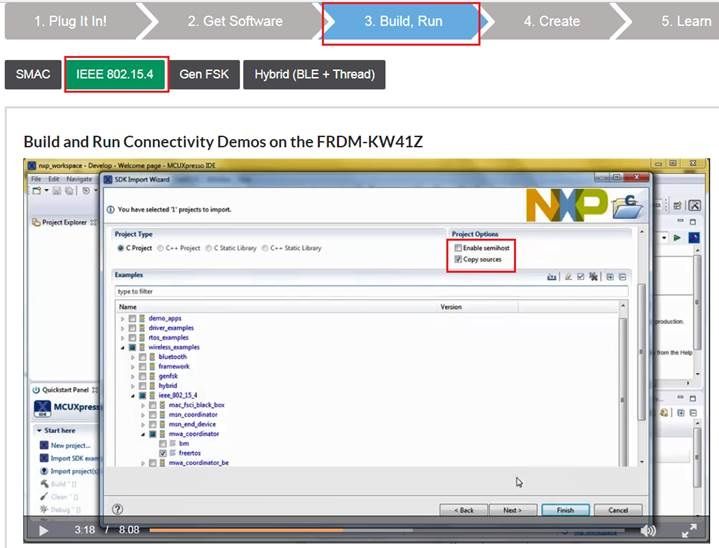The image size is (719, 548).
Task: Mute the video with the speaker icon
Action: pyautogui.click(x=648, y=531)
